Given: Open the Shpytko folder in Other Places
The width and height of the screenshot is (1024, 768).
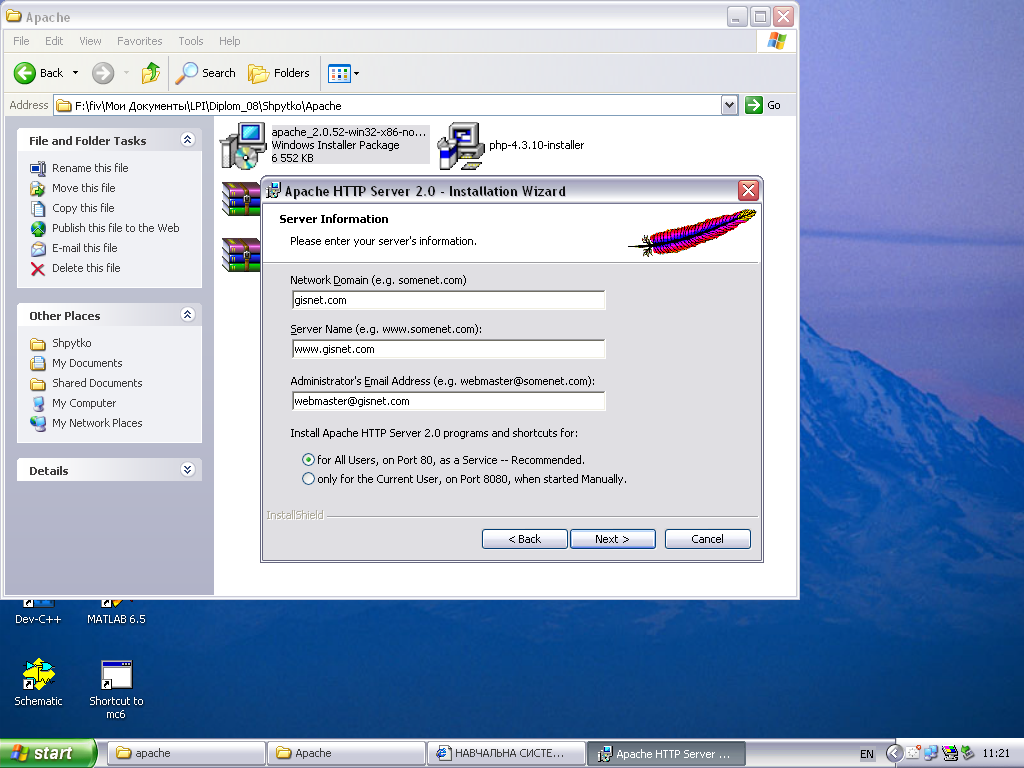Looking at the screenshot, I should tap(72, 343).
